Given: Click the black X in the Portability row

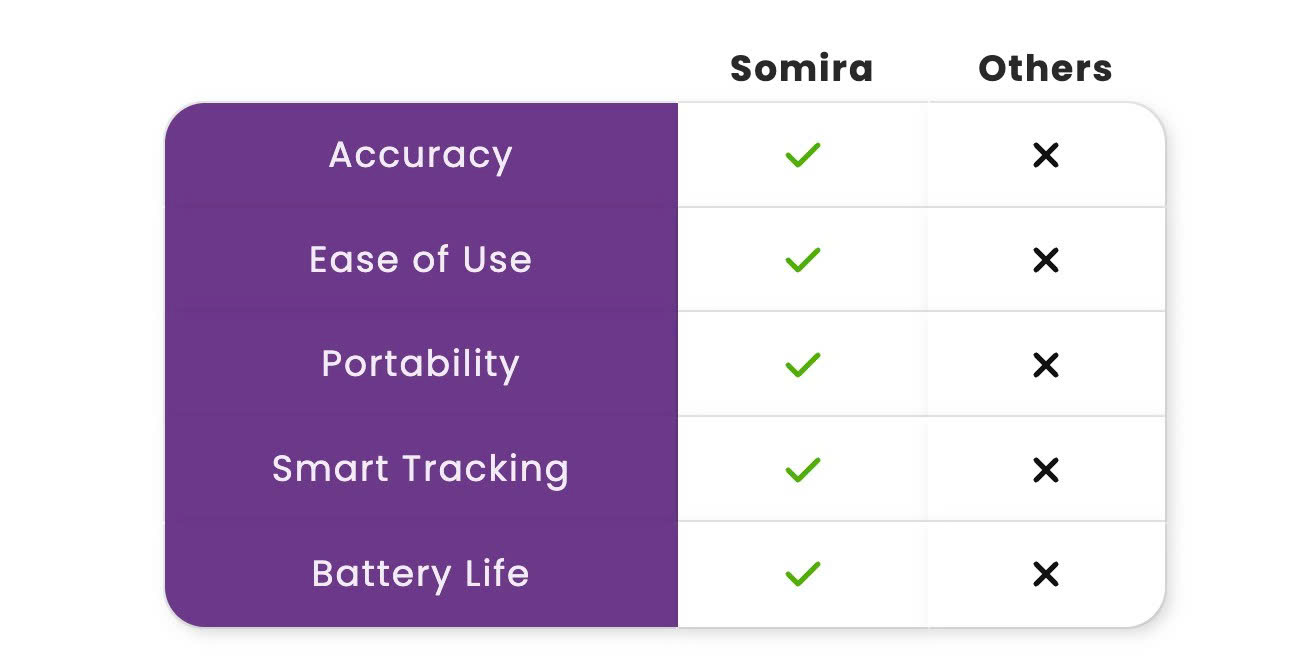Looking at the screenshot, I should 1045,364.
